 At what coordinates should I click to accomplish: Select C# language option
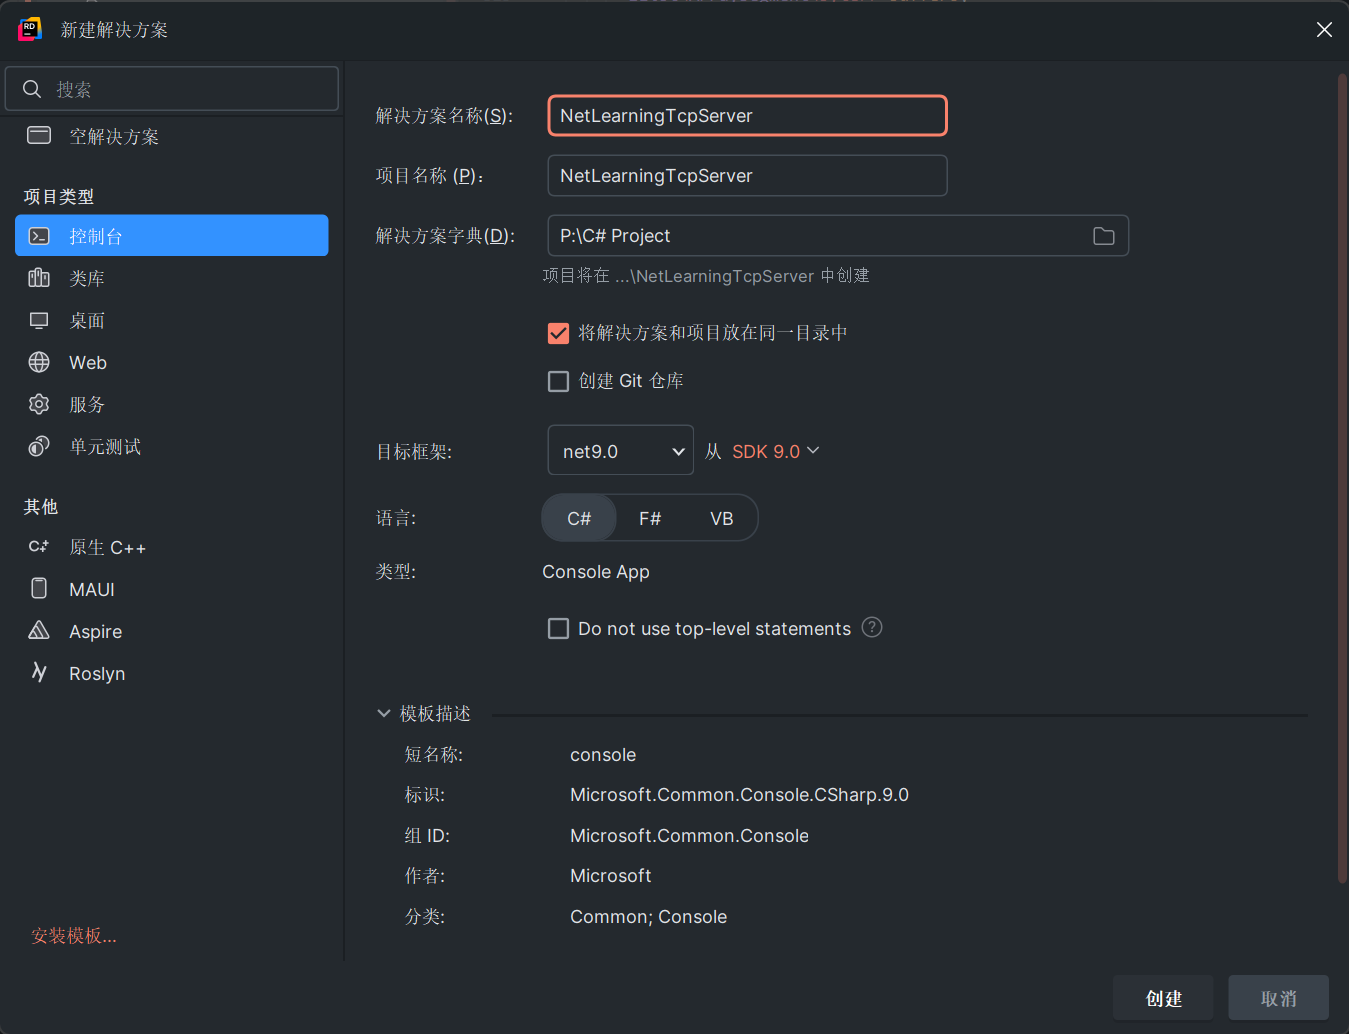(x=579, y=518)
